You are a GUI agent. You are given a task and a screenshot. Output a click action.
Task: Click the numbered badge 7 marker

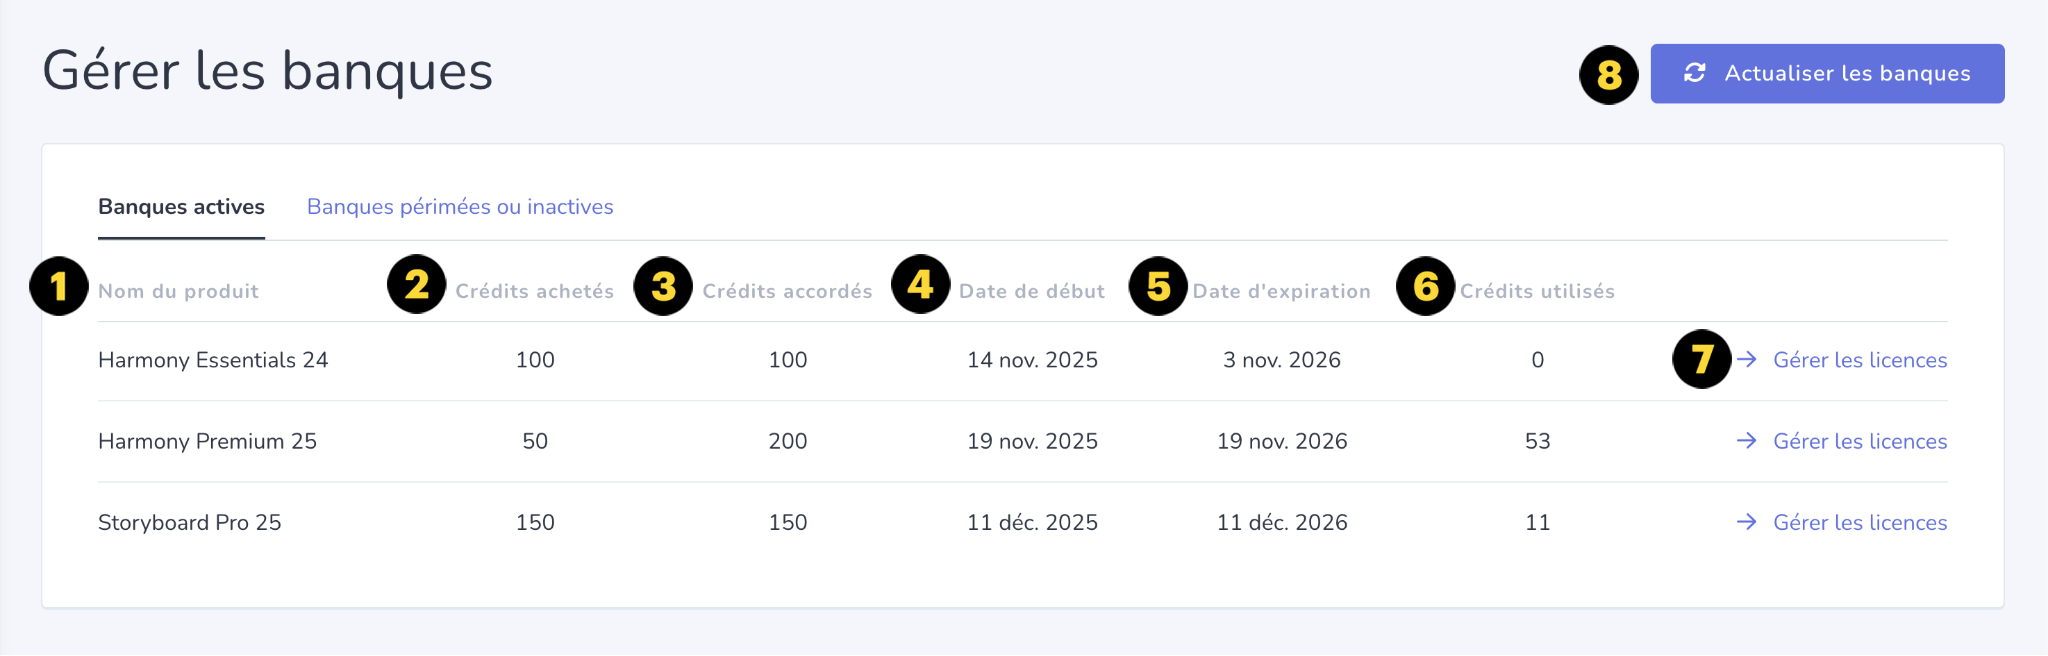pos(1702,359)
